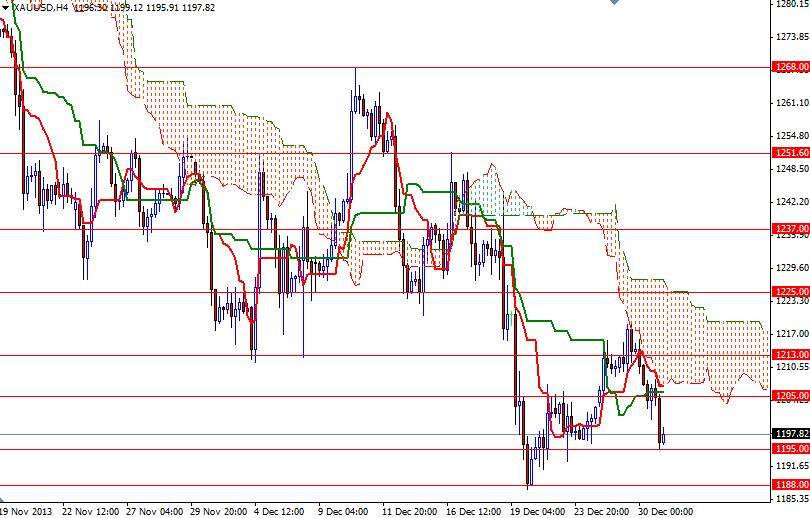Screen dimensions: 810x518
Task: Click the 1188.00 red price label
Action: click(791, 485)
